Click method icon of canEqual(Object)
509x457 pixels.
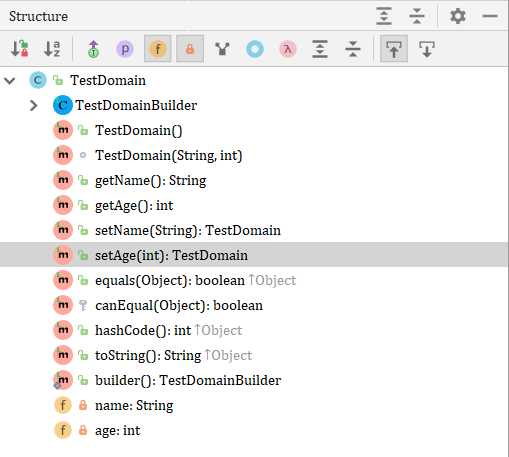point(63,305)
